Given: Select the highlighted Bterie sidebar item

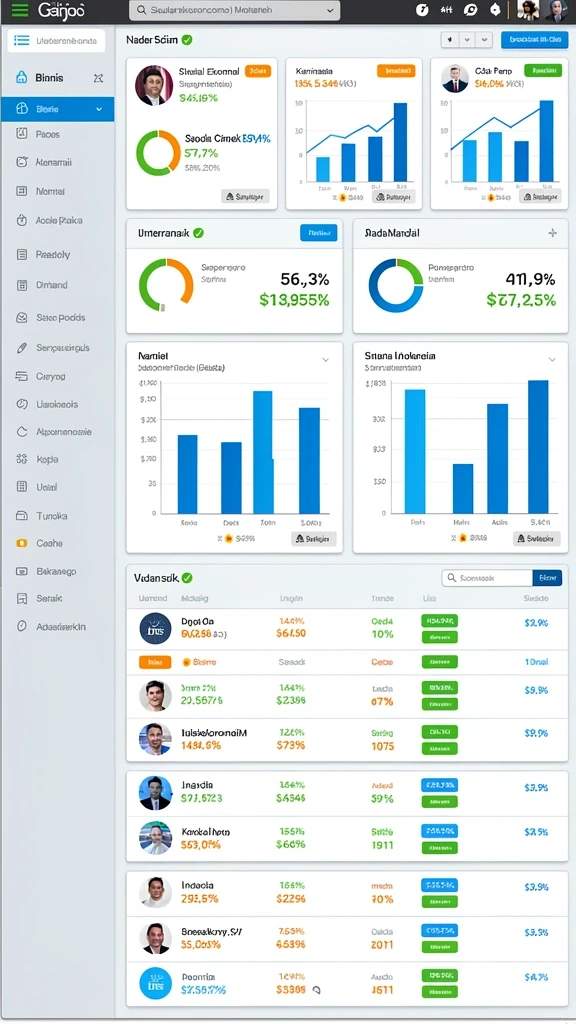Looking at the screenshot, I should [x=57, y=109].
